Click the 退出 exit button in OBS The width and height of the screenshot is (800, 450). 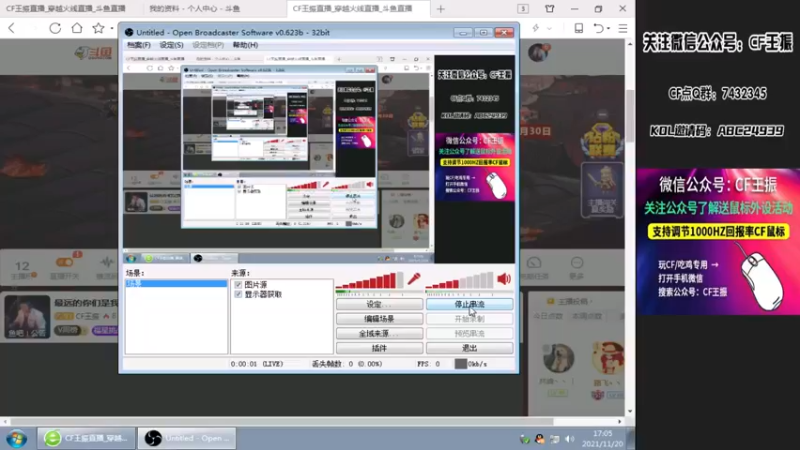[469, 348]
